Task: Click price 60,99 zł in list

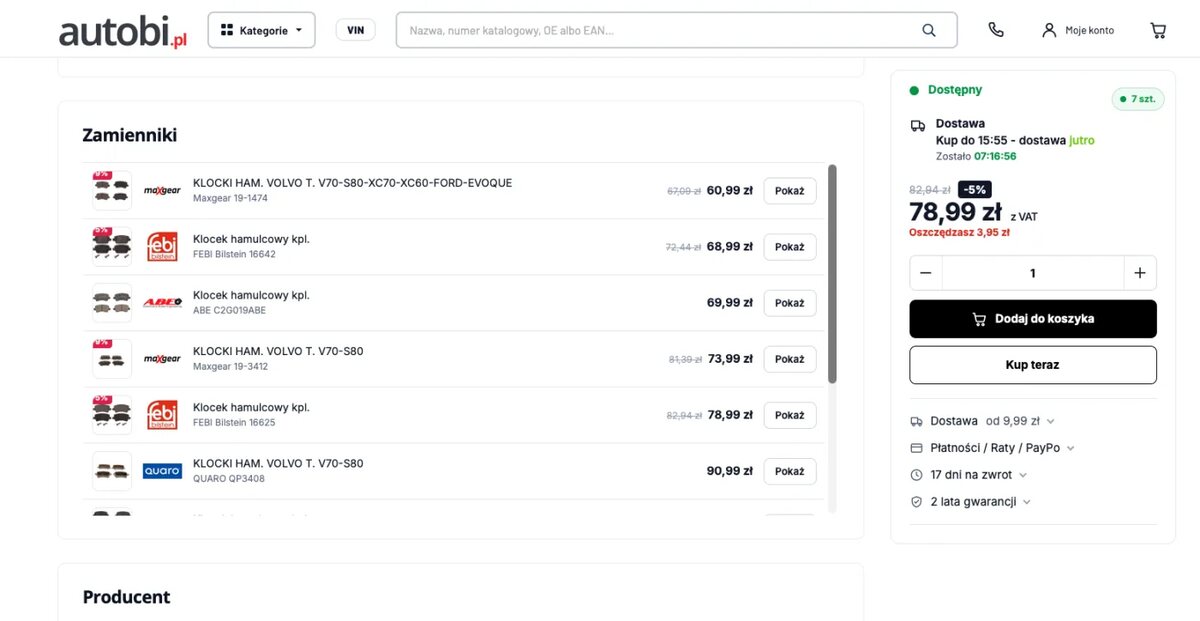Action: coord(730,190)
